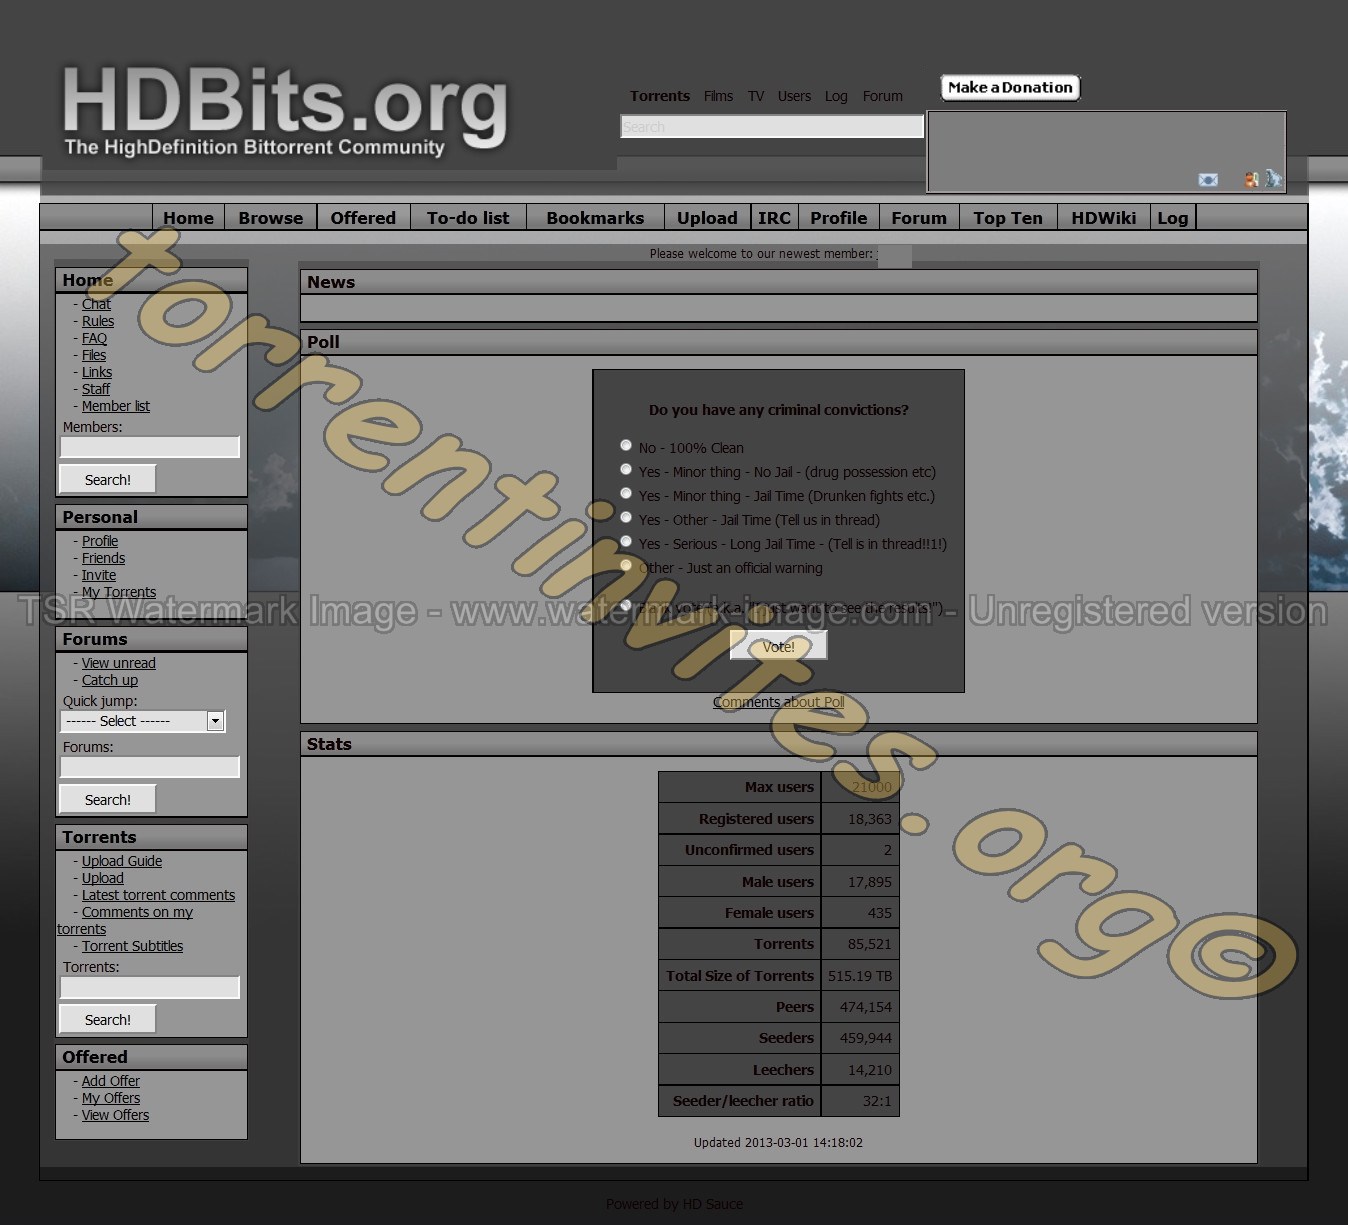Viewport: 1348px width, 1225px height.
Task: Click the Members search field
Action: click(150, 447)
